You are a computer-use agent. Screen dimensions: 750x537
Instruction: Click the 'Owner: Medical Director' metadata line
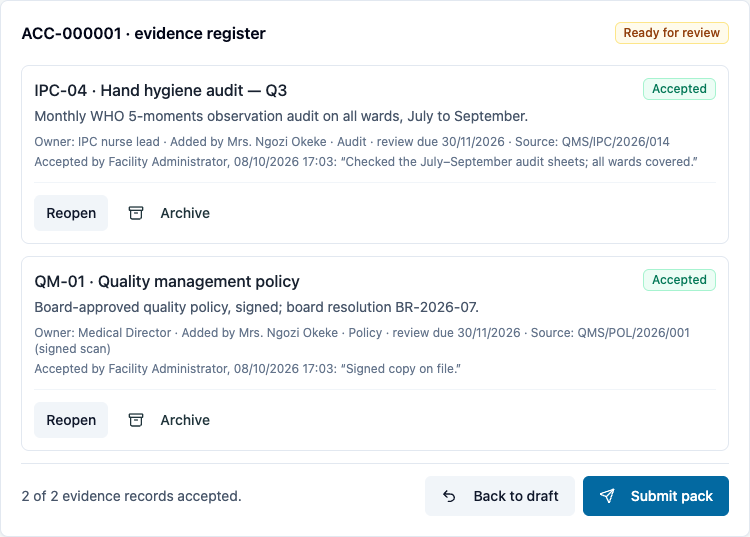(362, 340)
